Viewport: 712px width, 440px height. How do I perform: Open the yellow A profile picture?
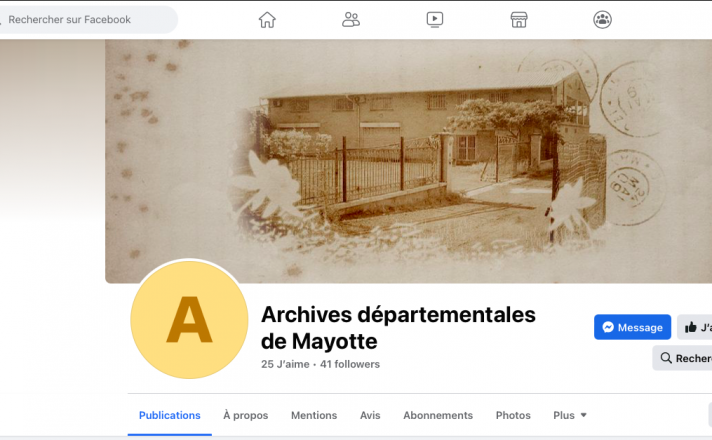tap(189, 321)
